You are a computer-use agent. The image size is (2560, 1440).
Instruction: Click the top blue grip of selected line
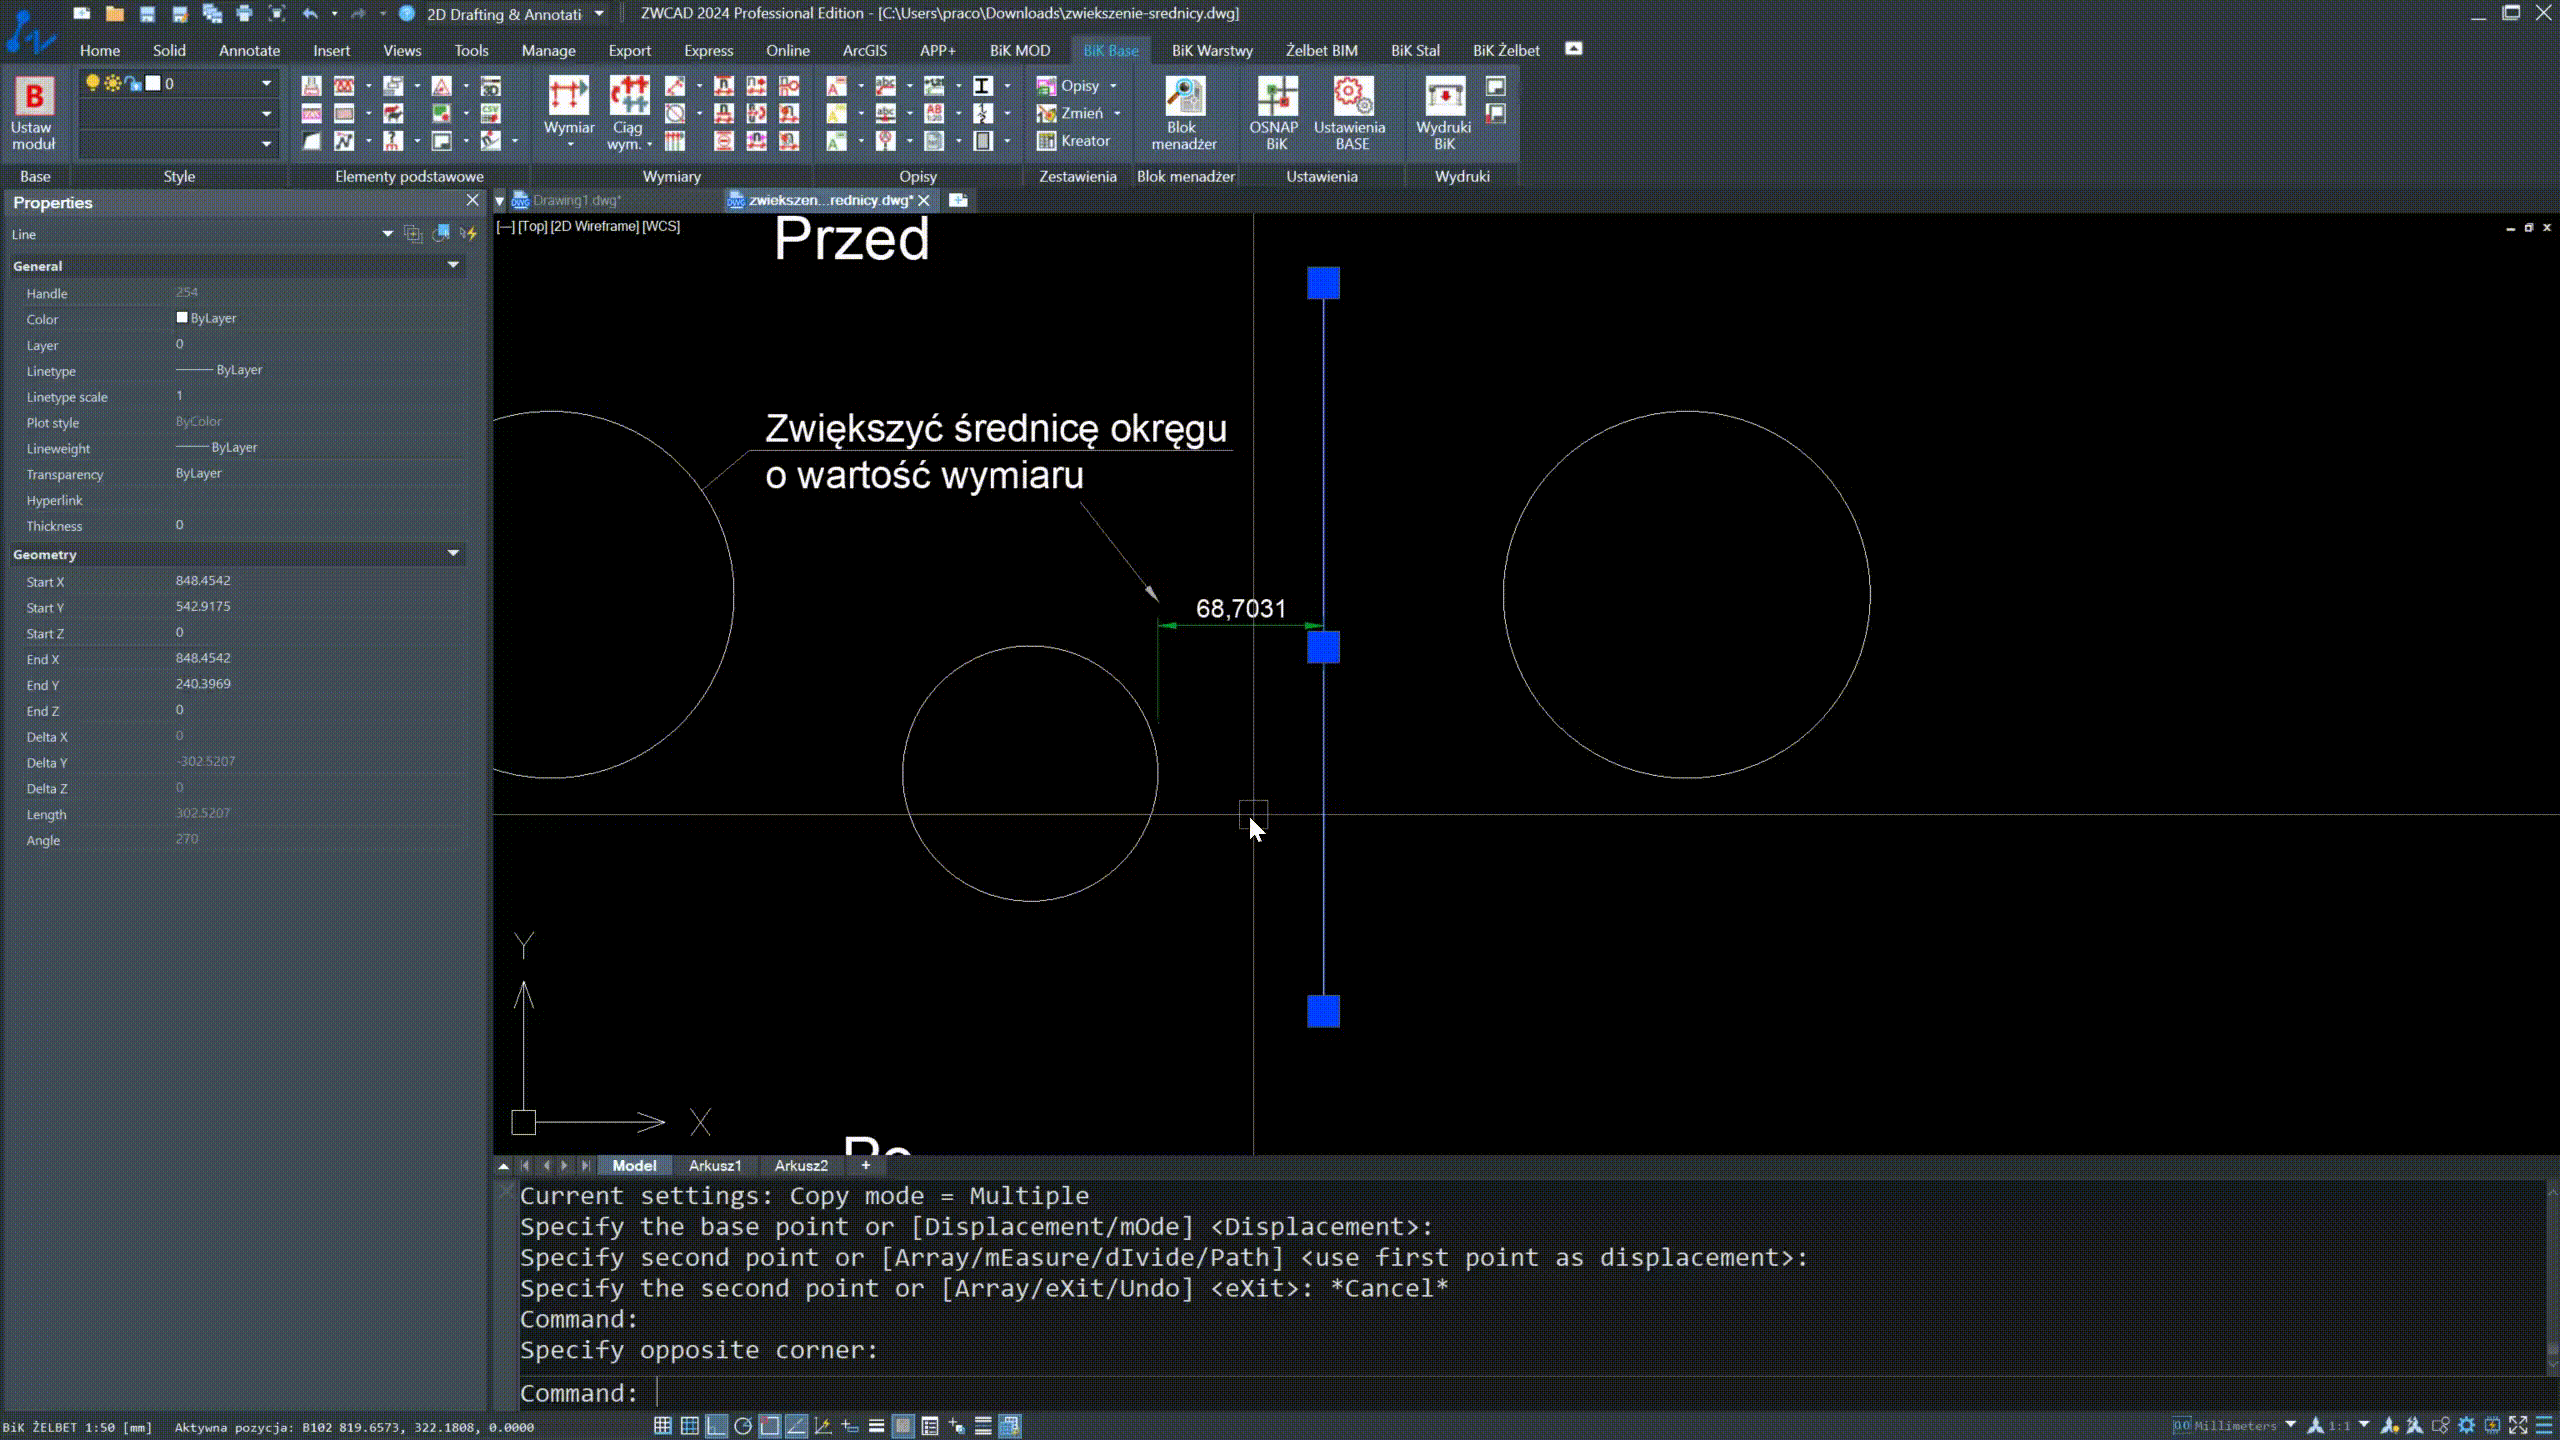coord(1323,283)
